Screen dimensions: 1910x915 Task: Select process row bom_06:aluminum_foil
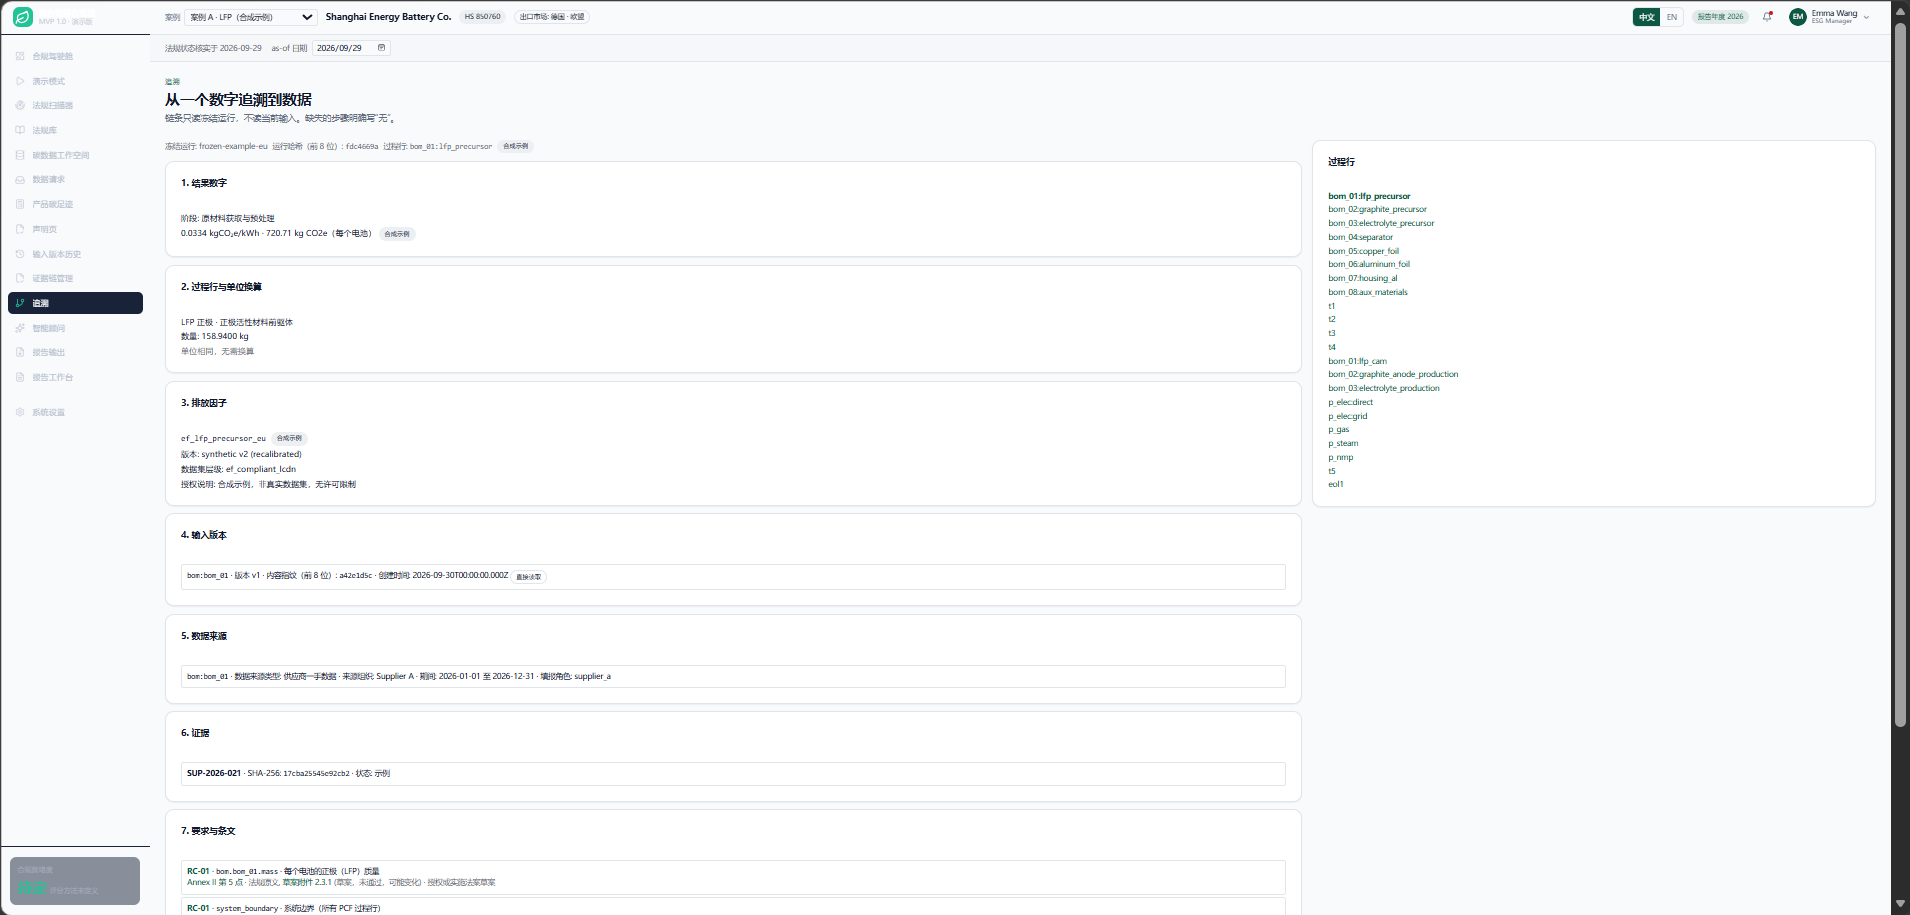(1369, 264)
